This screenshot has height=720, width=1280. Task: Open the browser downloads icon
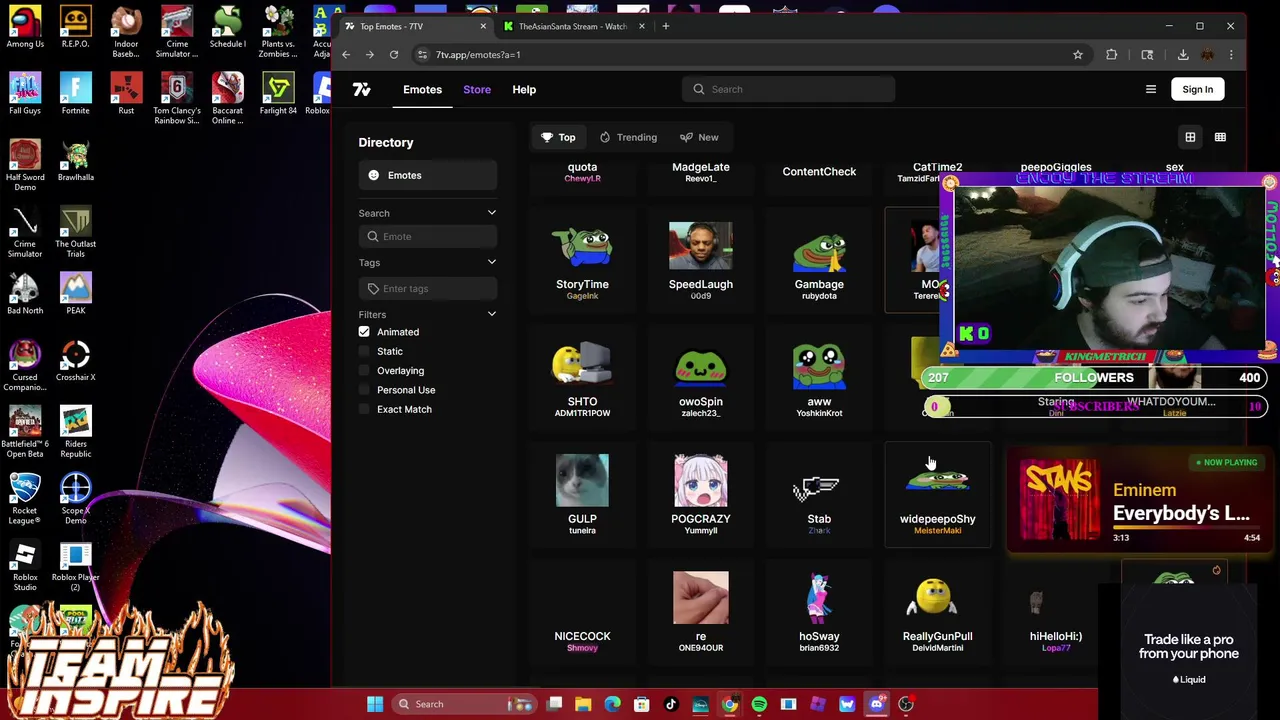tap(1183, 55)
